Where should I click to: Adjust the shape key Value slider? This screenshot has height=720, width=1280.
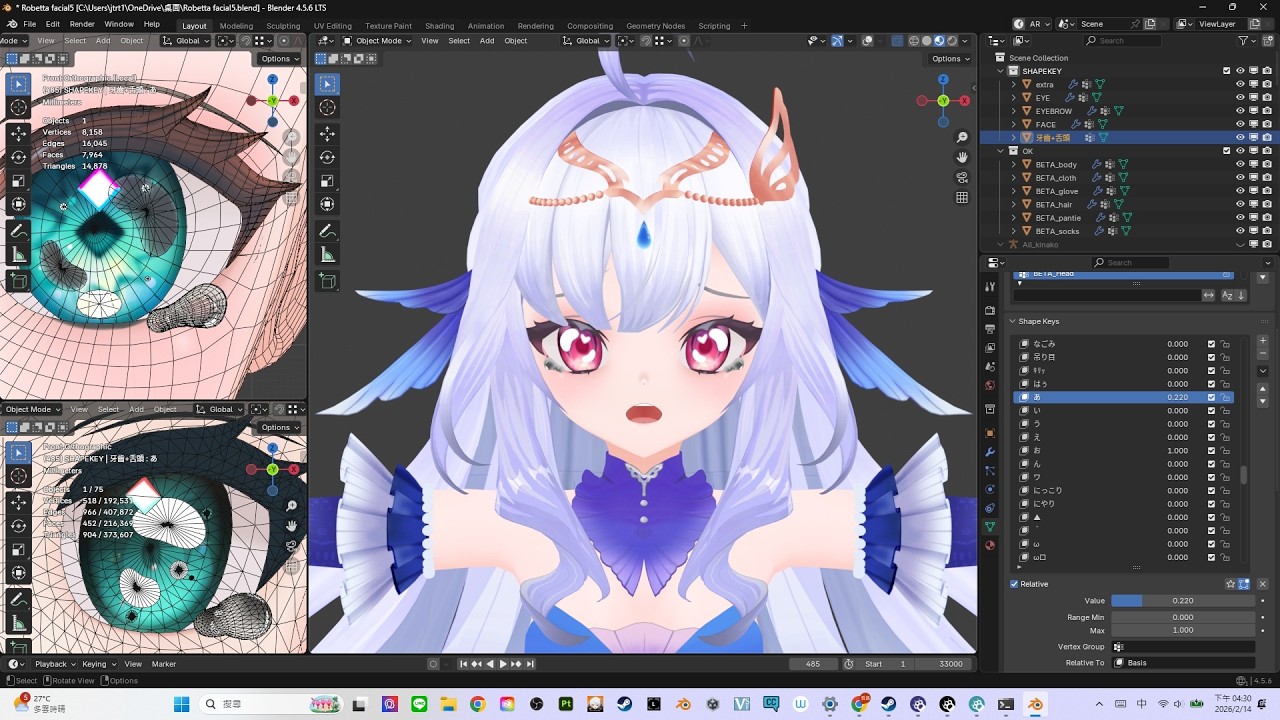[x=1183, y=601]
